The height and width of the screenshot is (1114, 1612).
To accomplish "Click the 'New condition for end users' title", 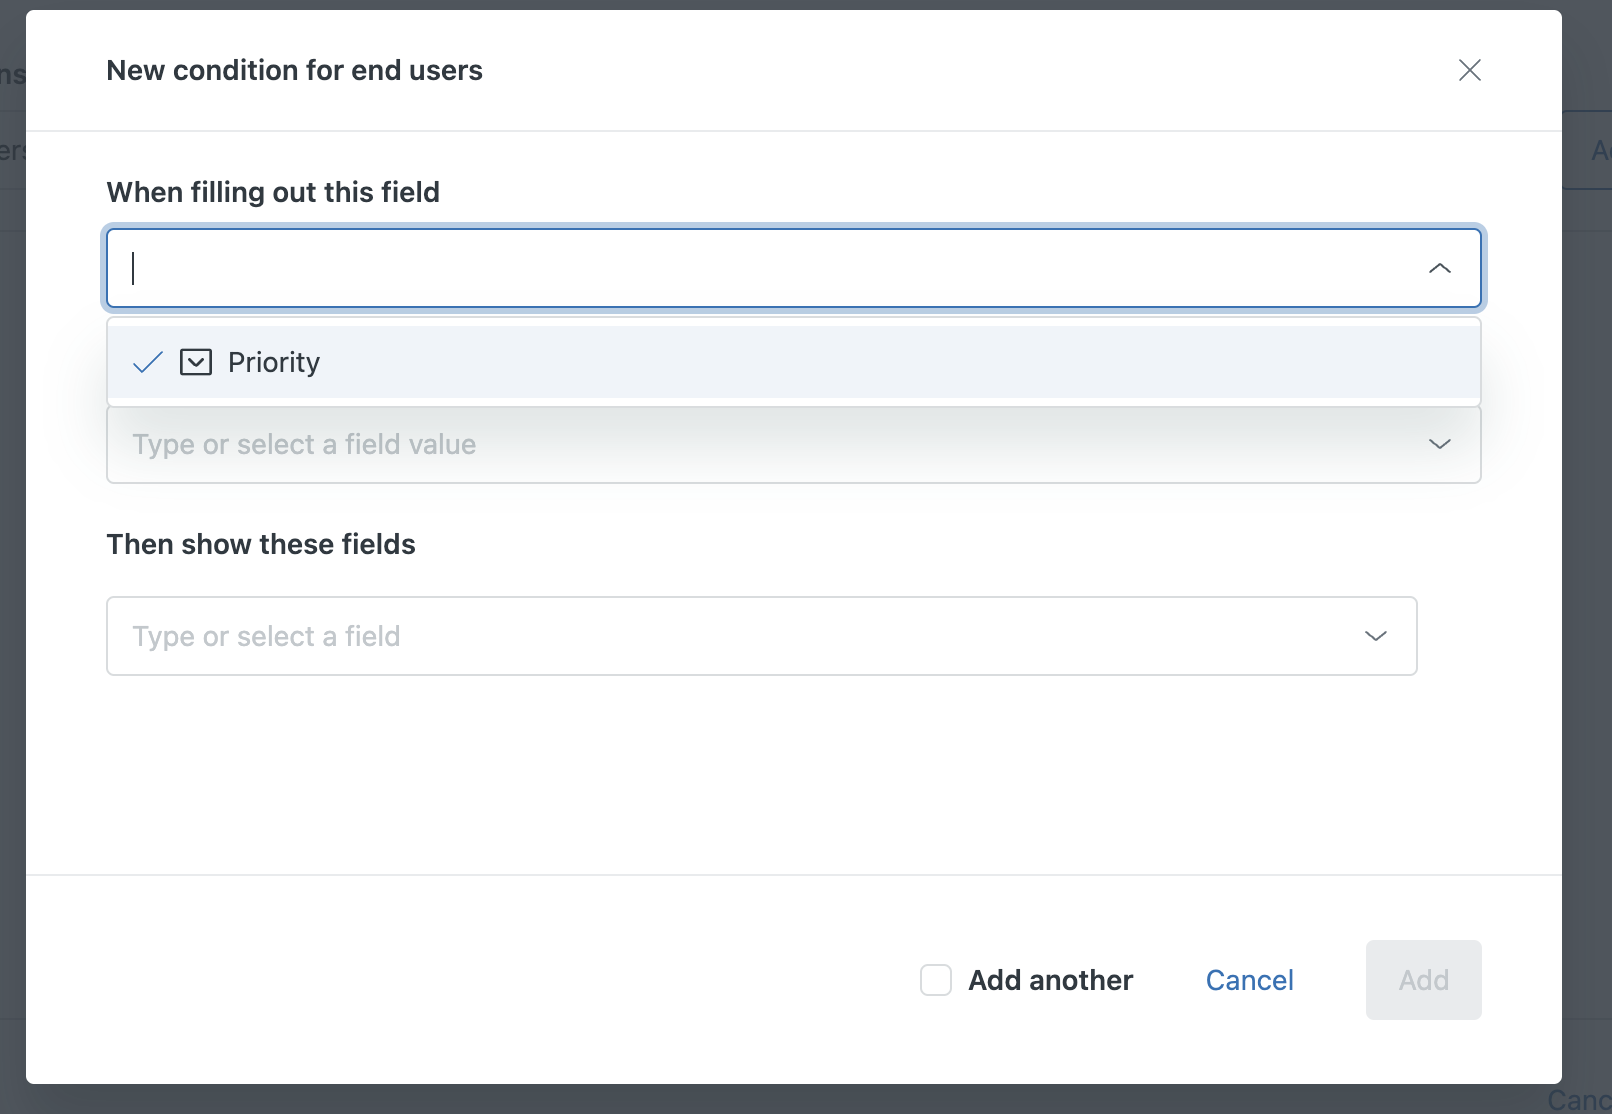I will [294, 70].
